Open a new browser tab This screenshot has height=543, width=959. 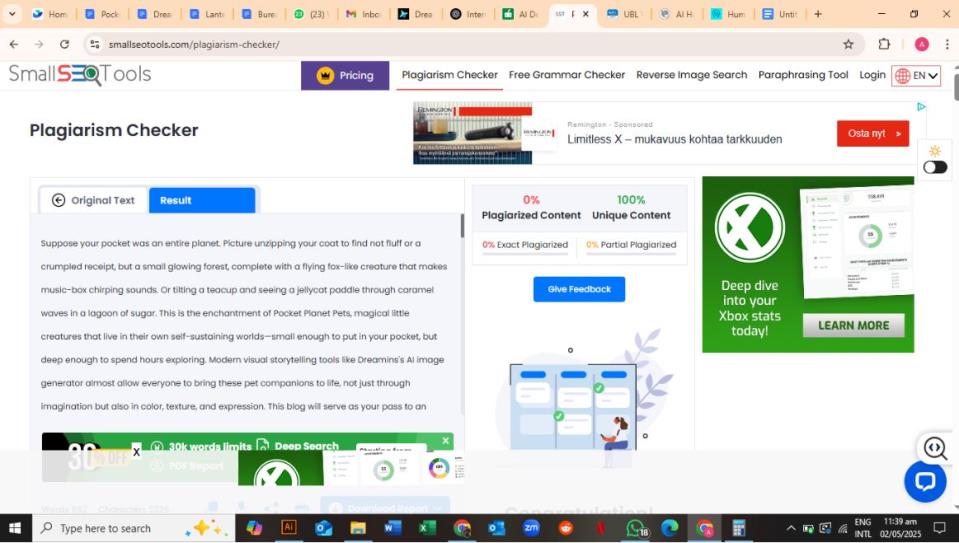coord(818,13)
